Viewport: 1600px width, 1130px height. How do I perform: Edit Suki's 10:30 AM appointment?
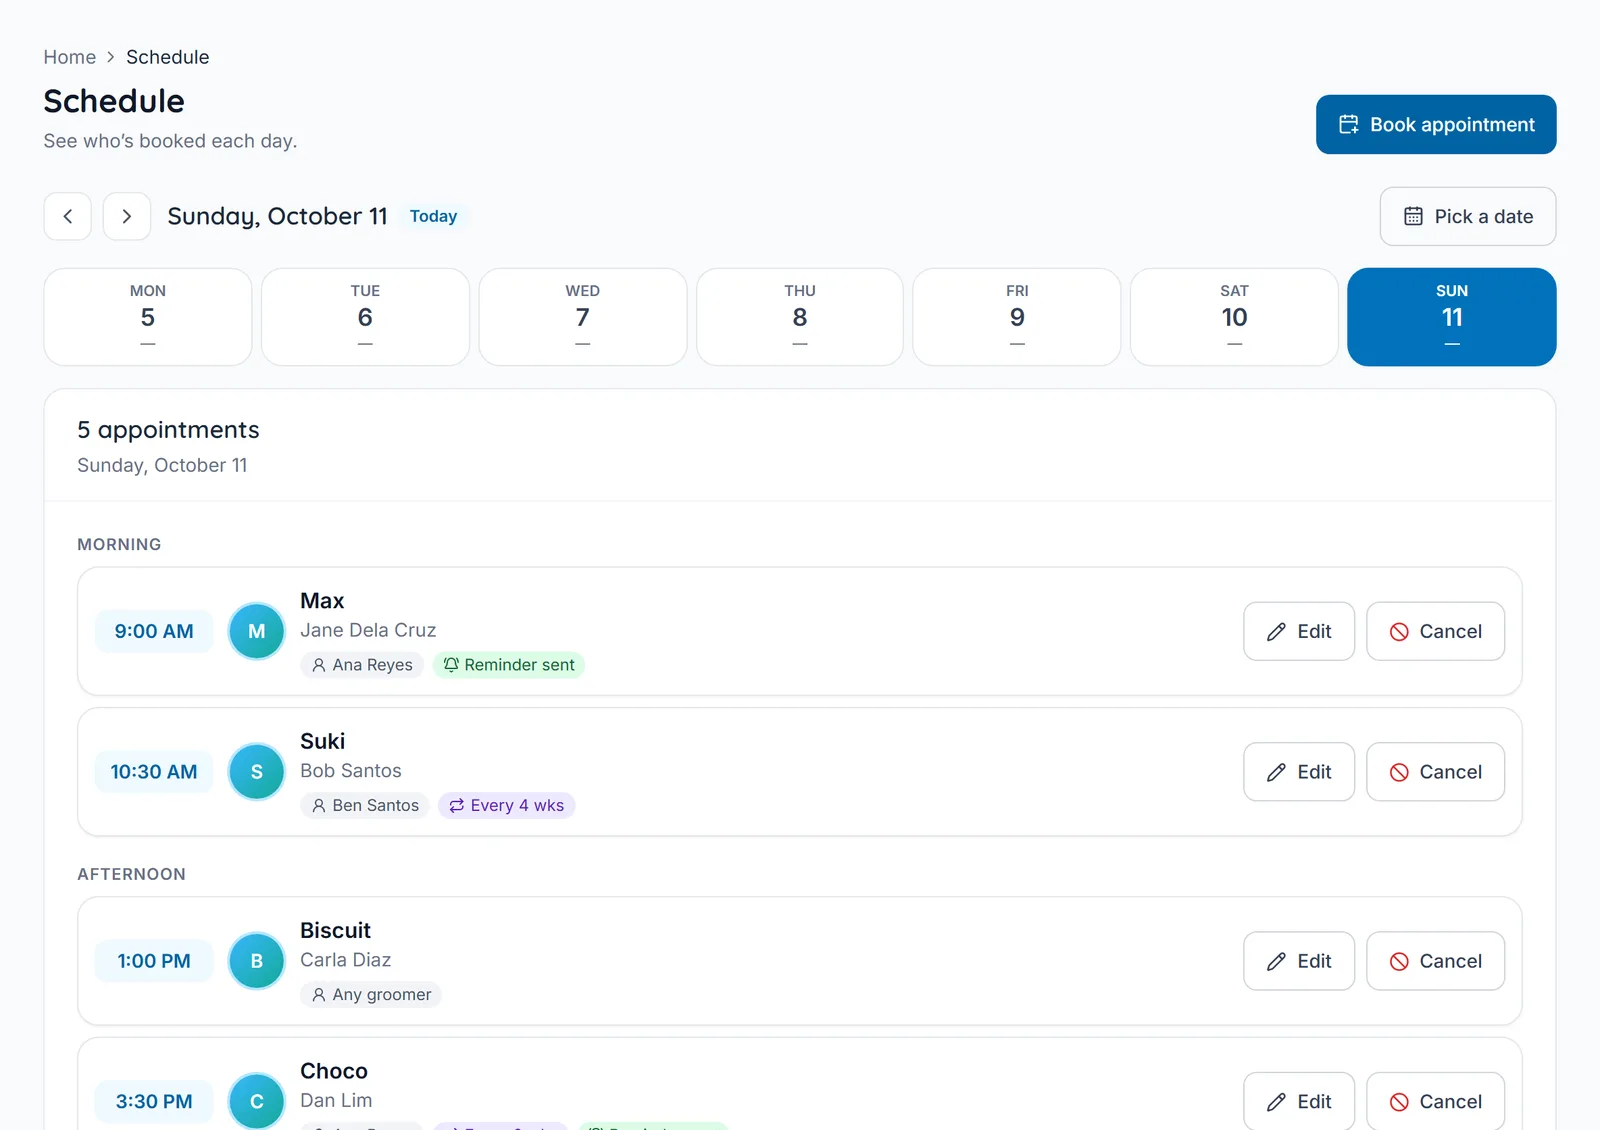click(1299, 772)
